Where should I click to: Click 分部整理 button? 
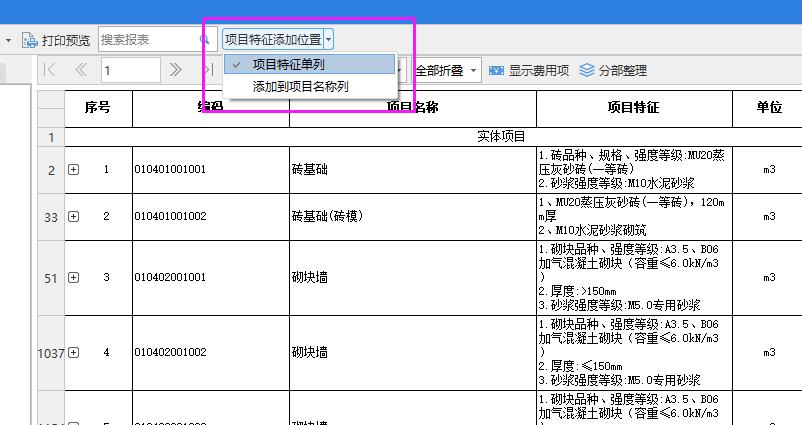coord(613,70)
